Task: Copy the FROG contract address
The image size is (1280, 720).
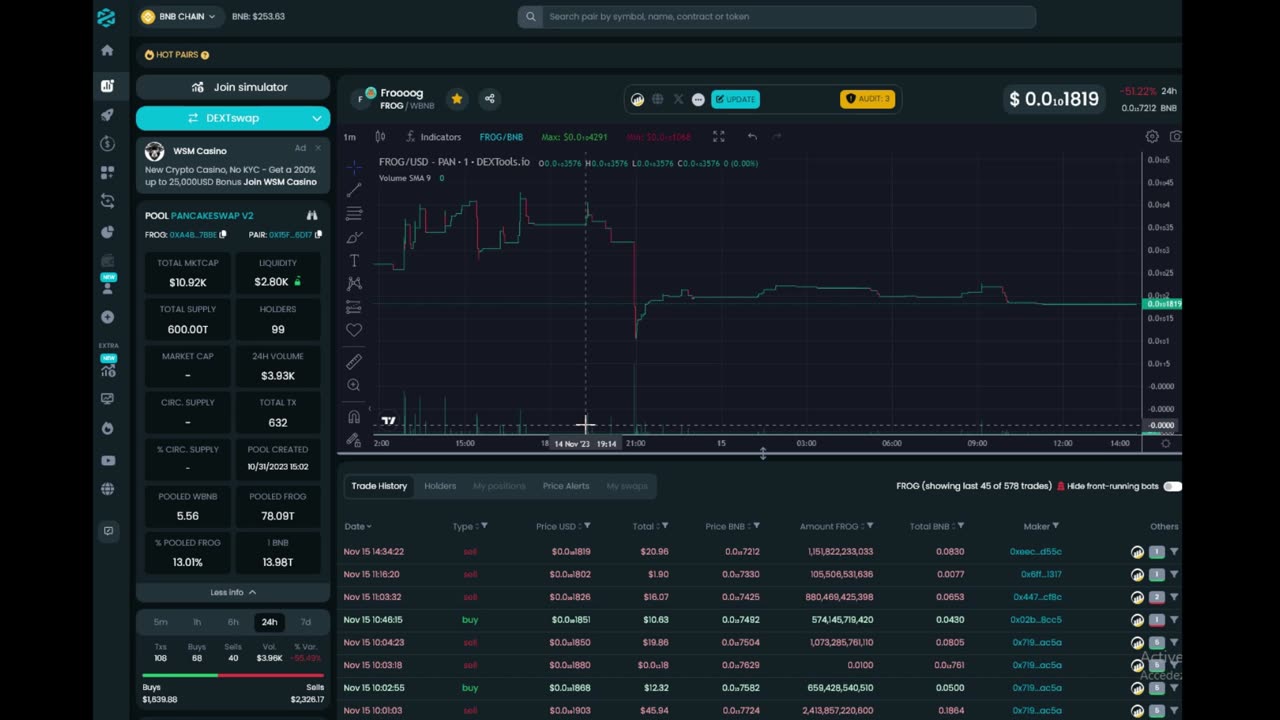Action: 223,235
